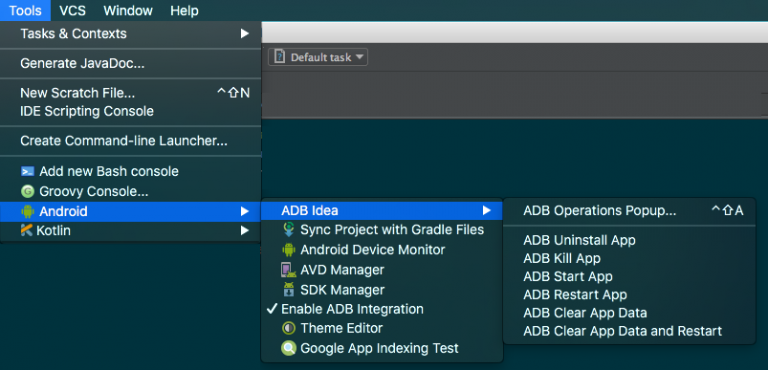The width and height of the screenshot is (768, 370).
Task: Click the Android menu entry label
Action: [63, 212]
